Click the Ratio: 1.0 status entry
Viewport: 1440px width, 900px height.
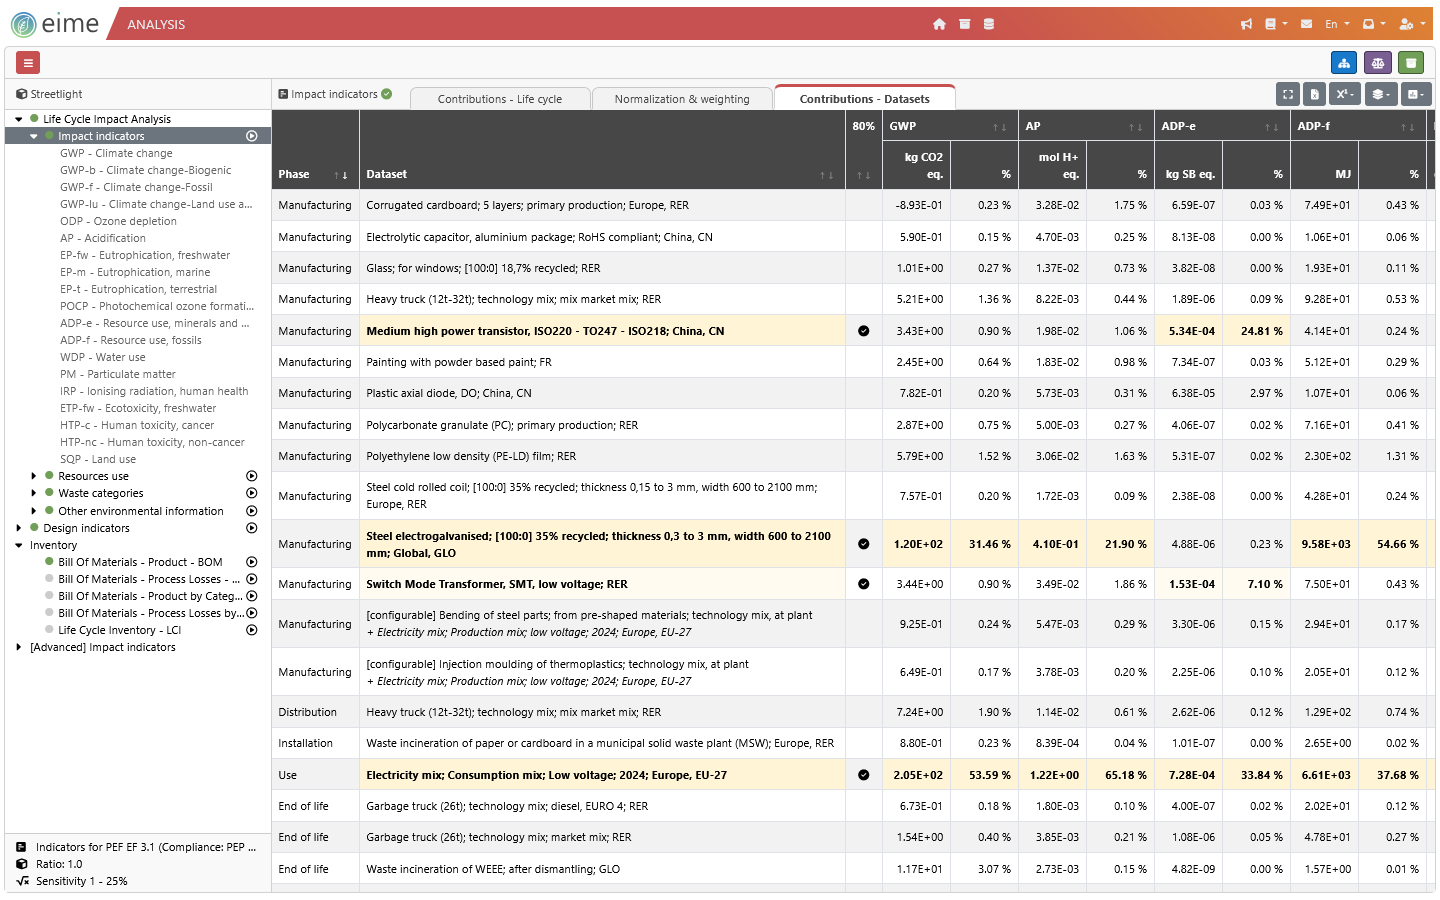59,864
